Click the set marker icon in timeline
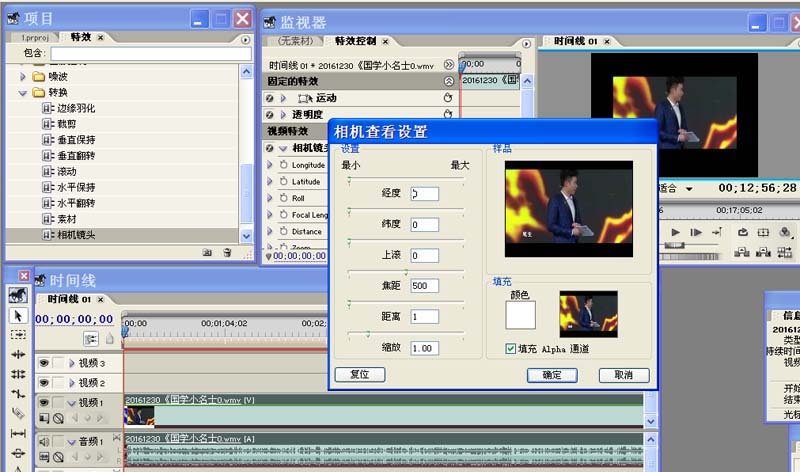 (x=109, y=338)
